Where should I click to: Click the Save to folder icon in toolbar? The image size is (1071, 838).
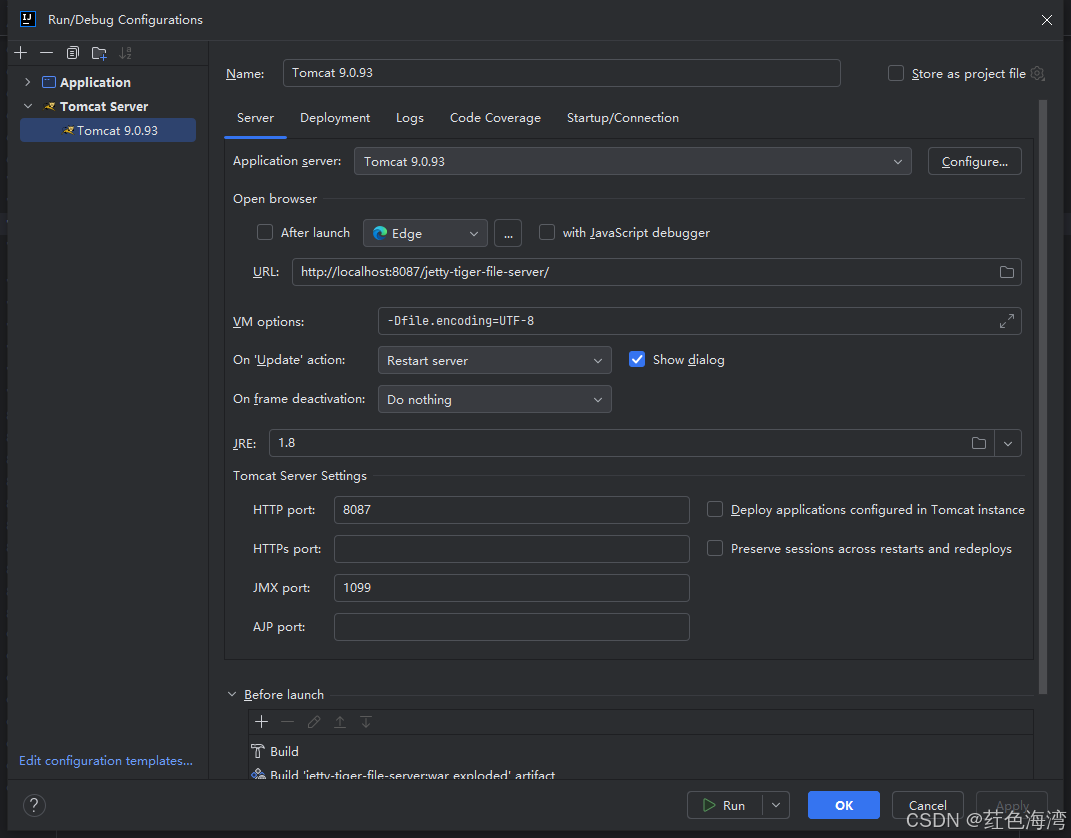(98, 53)
